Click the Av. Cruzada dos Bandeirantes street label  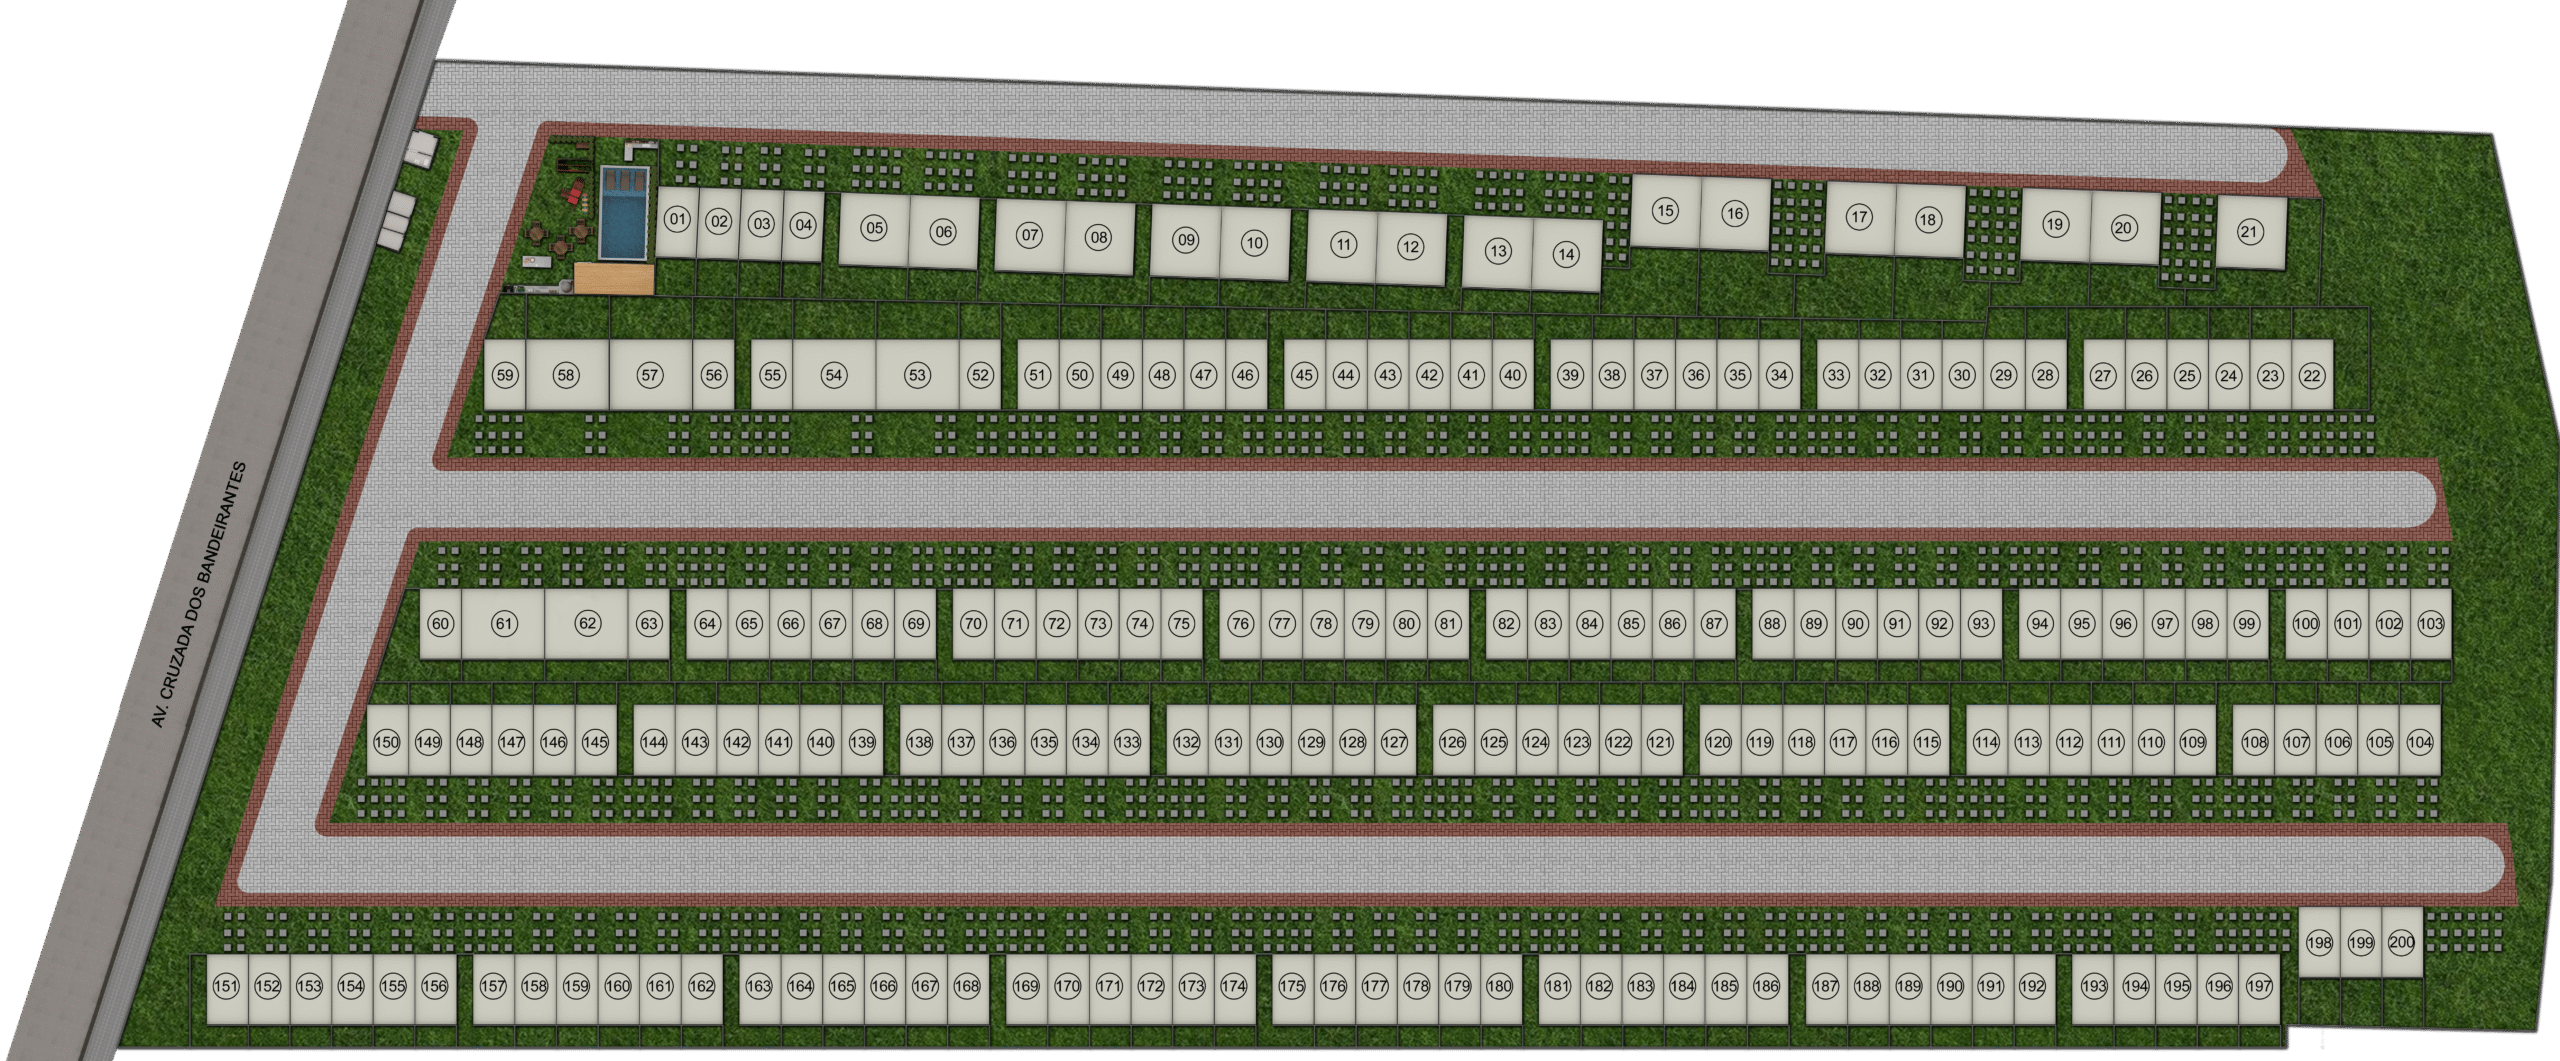point(197,594)
